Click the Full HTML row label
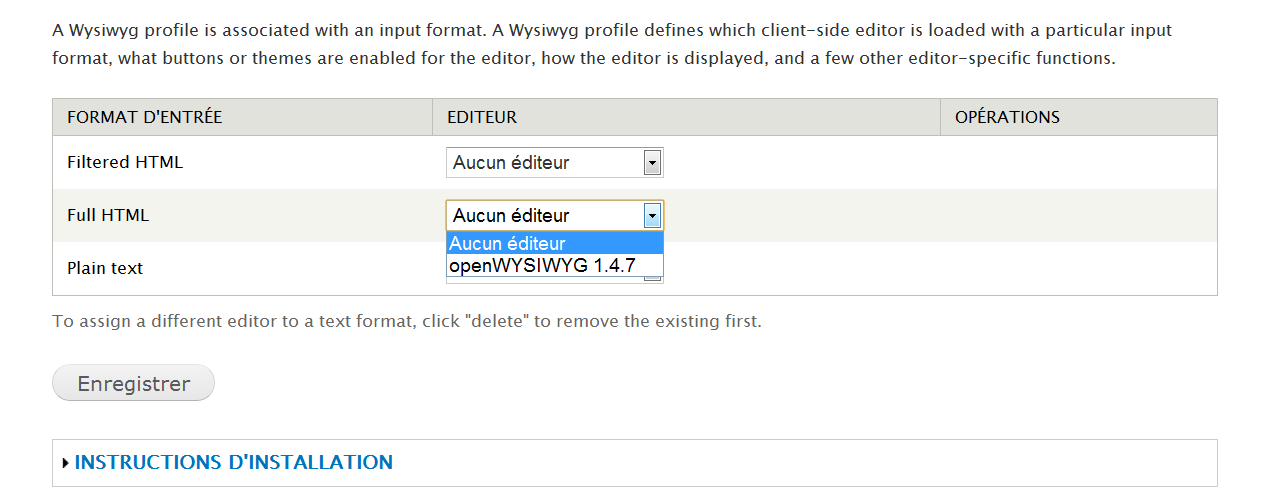The image size is (1267, 494). [108, 214]
